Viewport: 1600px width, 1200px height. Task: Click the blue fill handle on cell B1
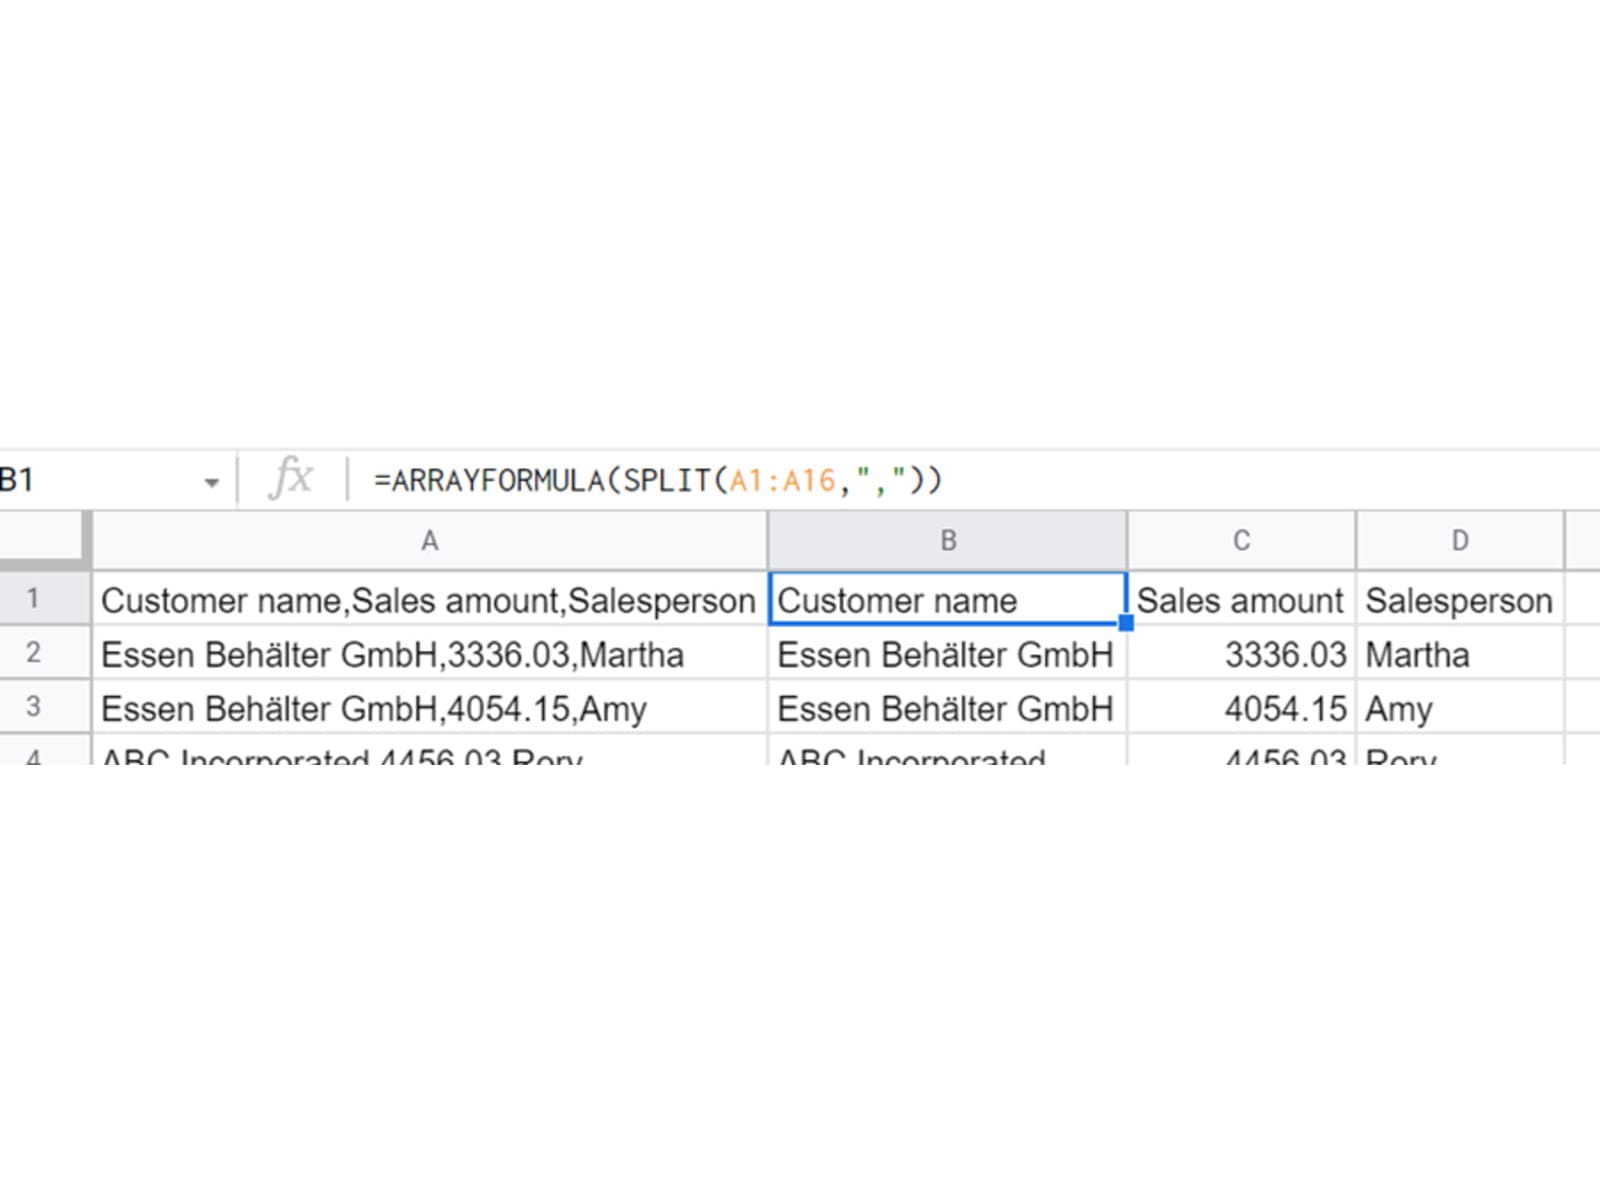click(1126, 623)
